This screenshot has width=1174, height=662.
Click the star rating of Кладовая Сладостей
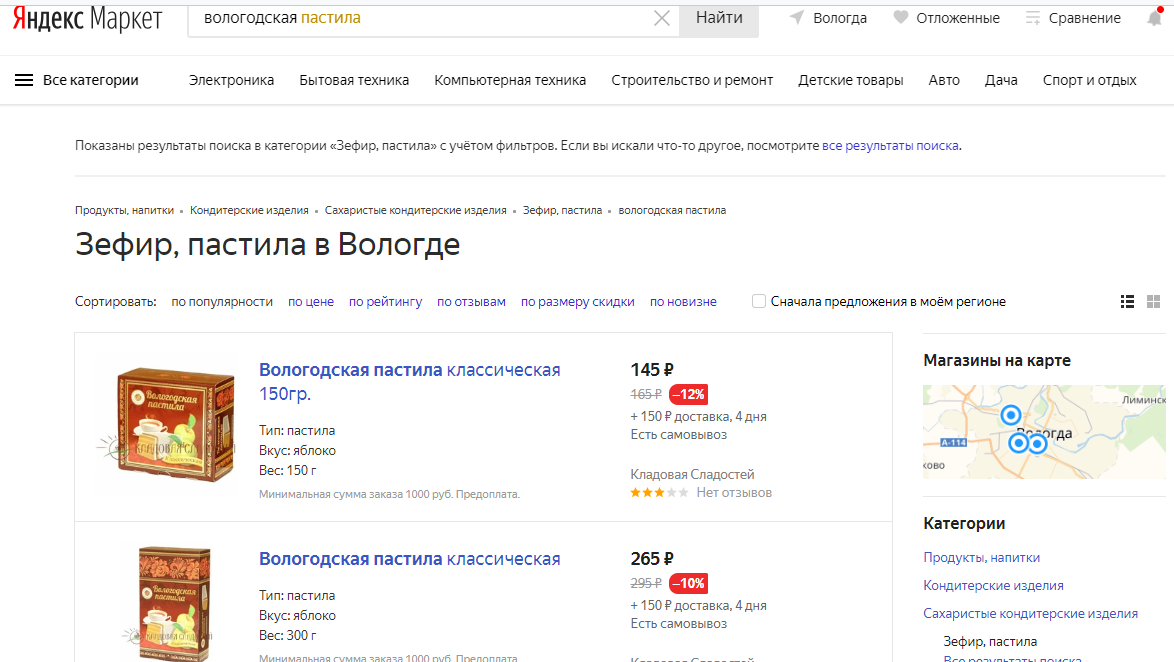[x=659, y=493]
